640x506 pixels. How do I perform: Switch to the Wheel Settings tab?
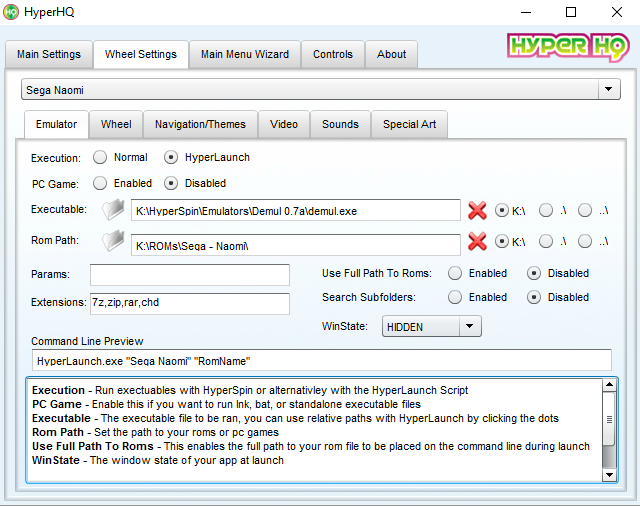tap(141, 54)
